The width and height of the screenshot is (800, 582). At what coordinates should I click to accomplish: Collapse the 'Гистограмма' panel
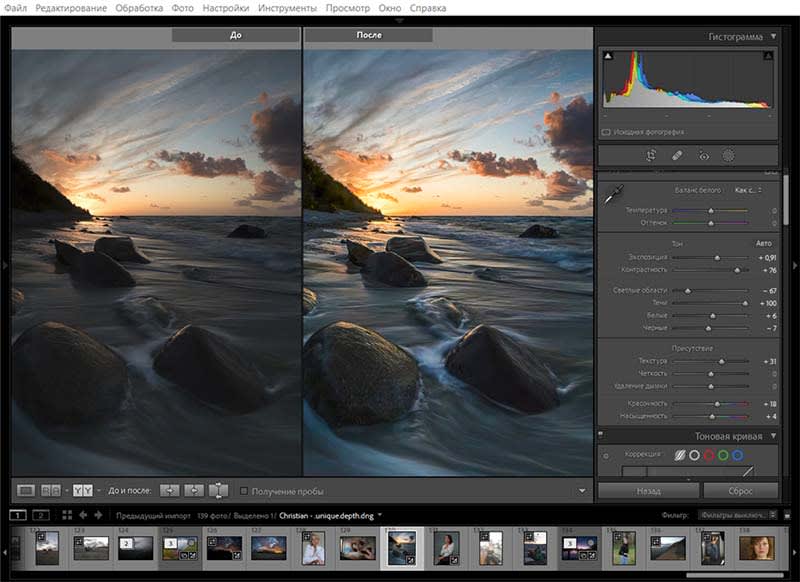[x=773, y=37]
